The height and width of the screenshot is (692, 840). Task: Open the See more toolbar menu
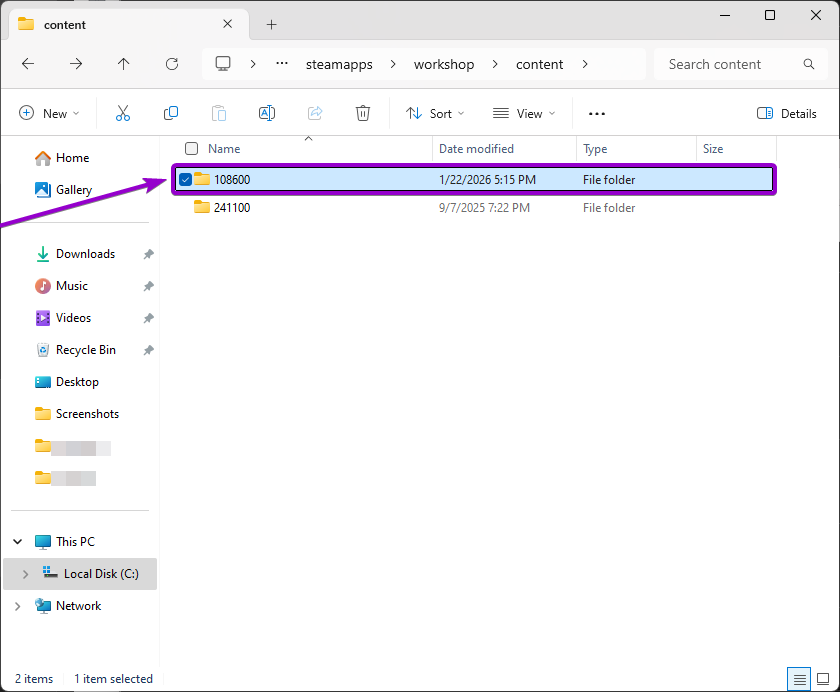(x=597, y=113)
